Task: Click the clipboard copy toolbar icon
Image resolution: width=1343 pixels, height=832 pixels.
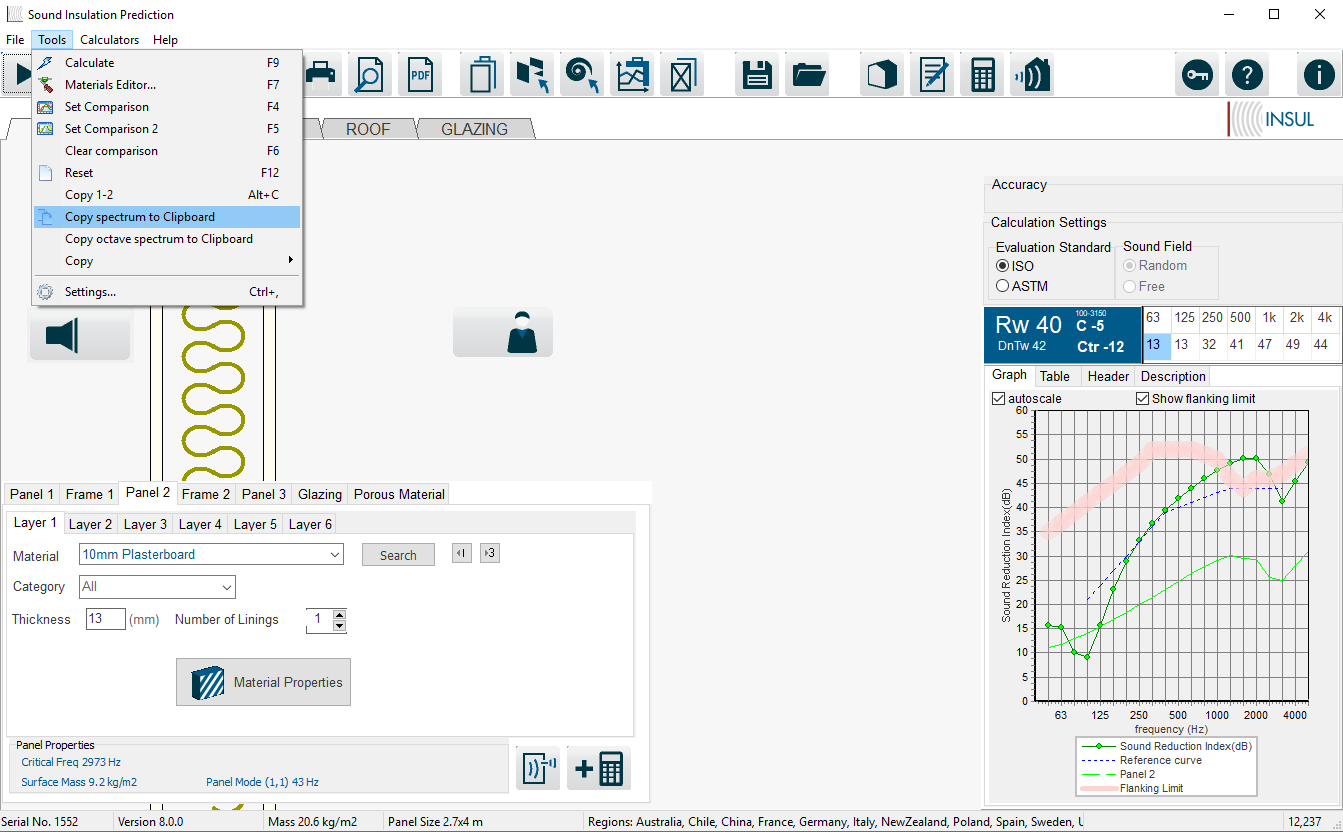Action: click(x=482, y=75)
